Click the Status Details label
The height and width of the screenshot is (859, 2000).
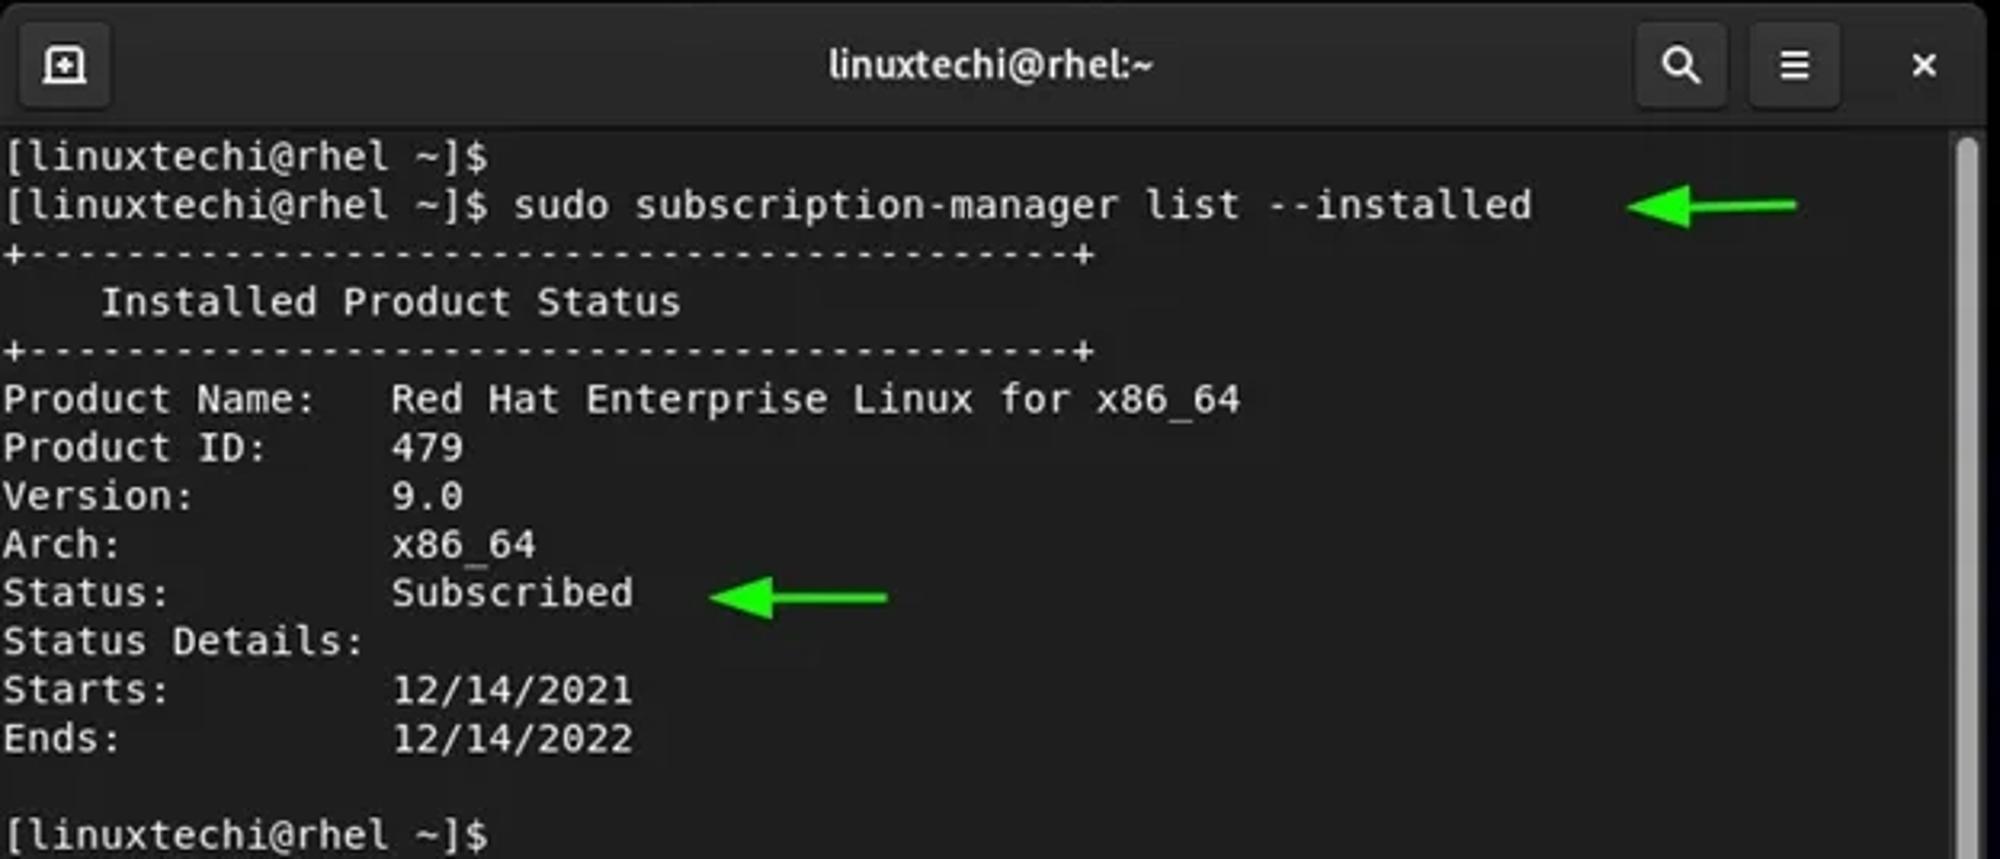[x=183, y=641]
